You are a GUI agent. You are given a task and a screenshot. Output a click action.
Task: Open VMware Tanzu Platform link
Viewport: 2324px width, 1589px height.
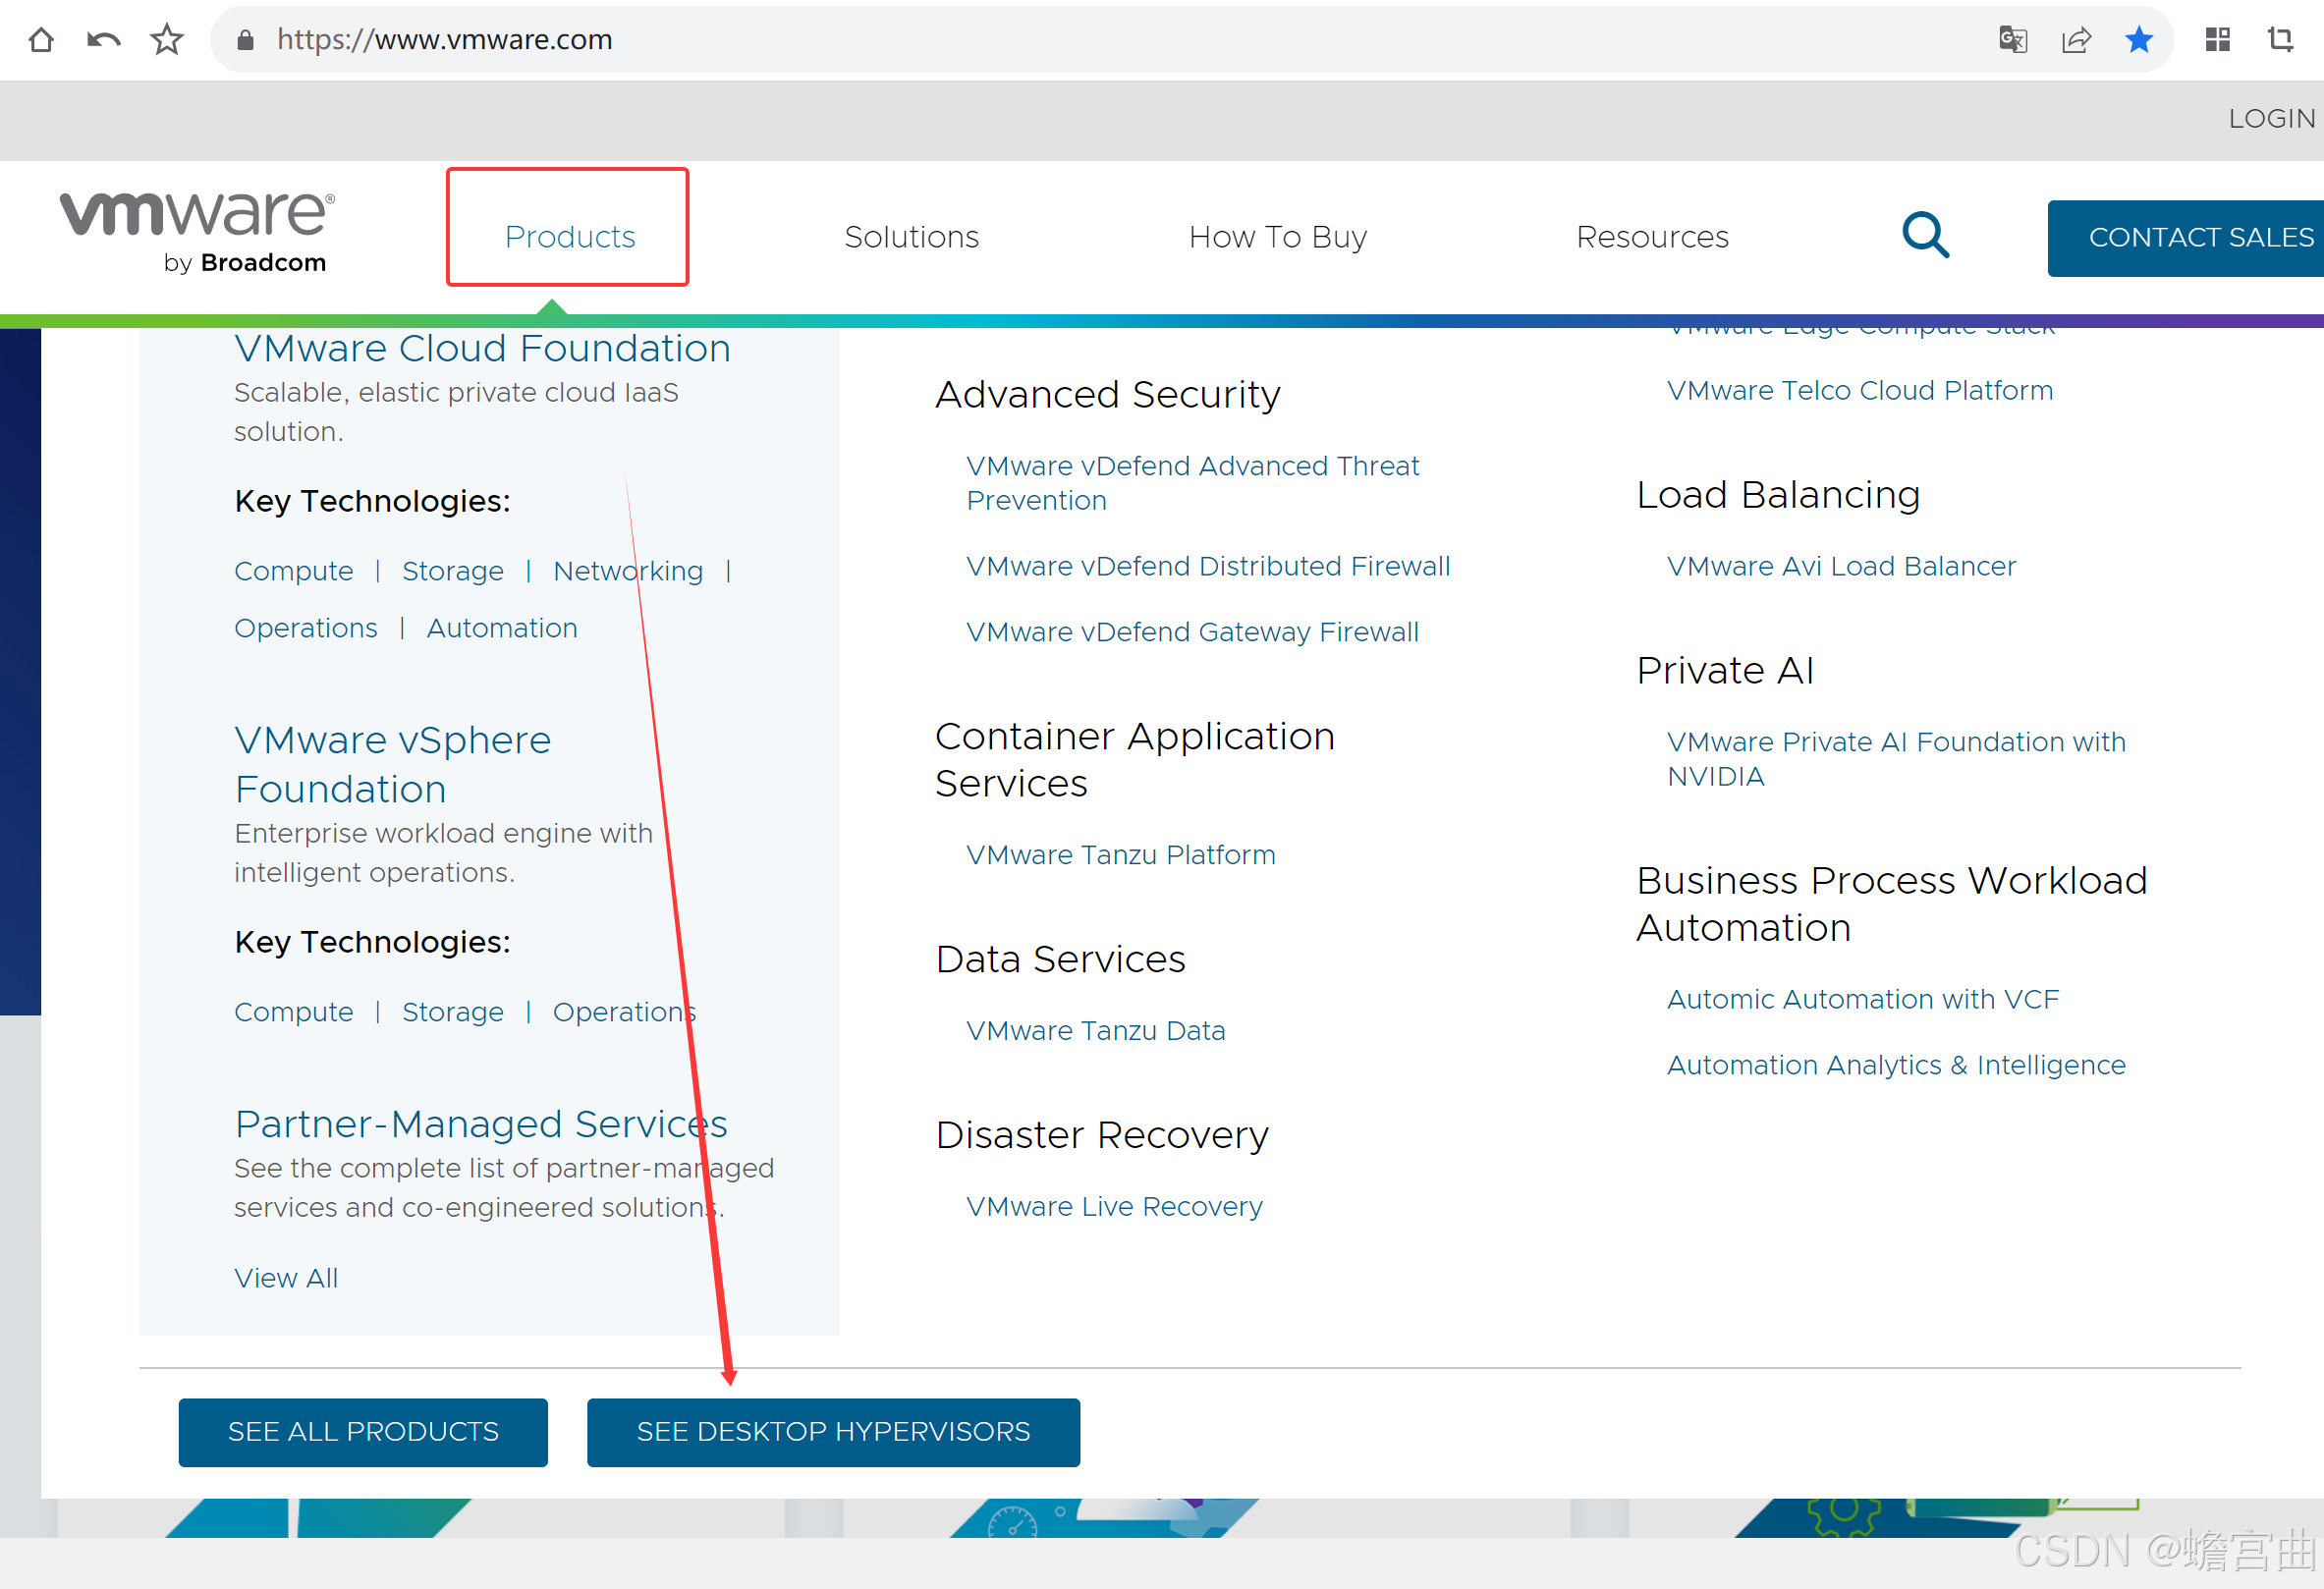click(1120, 855)
